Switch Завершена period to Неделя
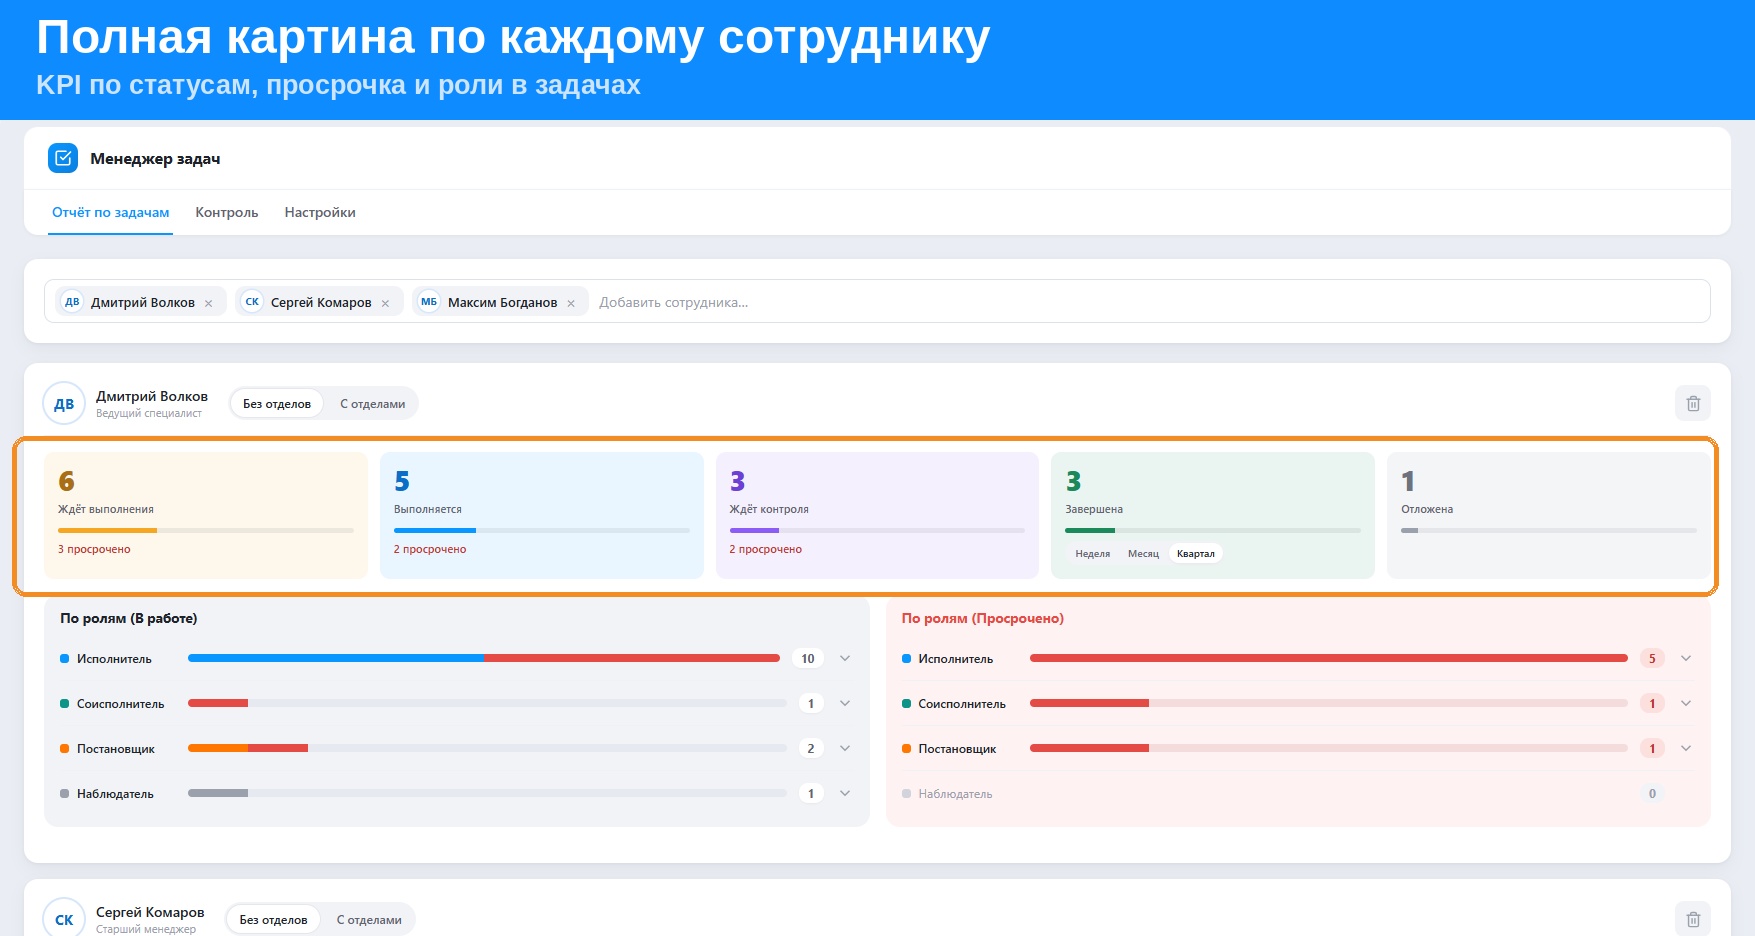1755x936 pixels. (1092, 554)
